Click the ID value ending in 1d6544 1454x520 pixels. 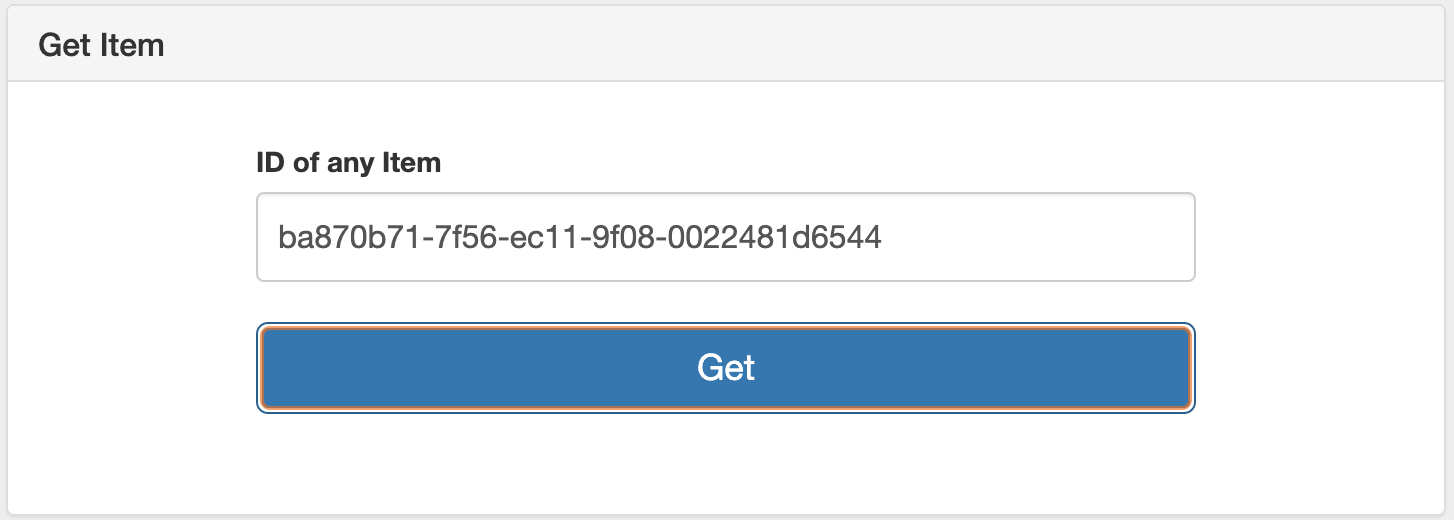[580, 237]
